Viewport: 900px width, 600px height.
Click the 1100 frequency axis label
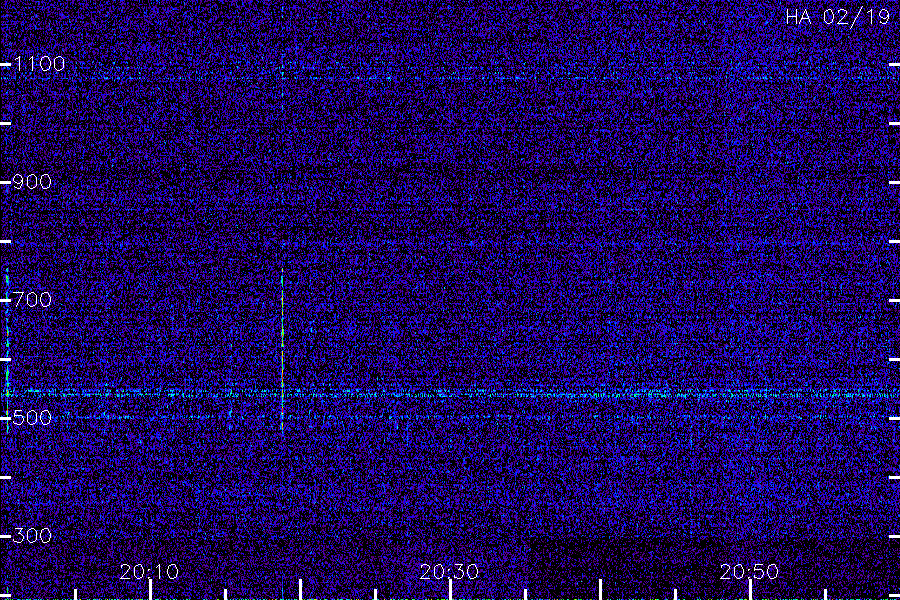tap(39, 64)
